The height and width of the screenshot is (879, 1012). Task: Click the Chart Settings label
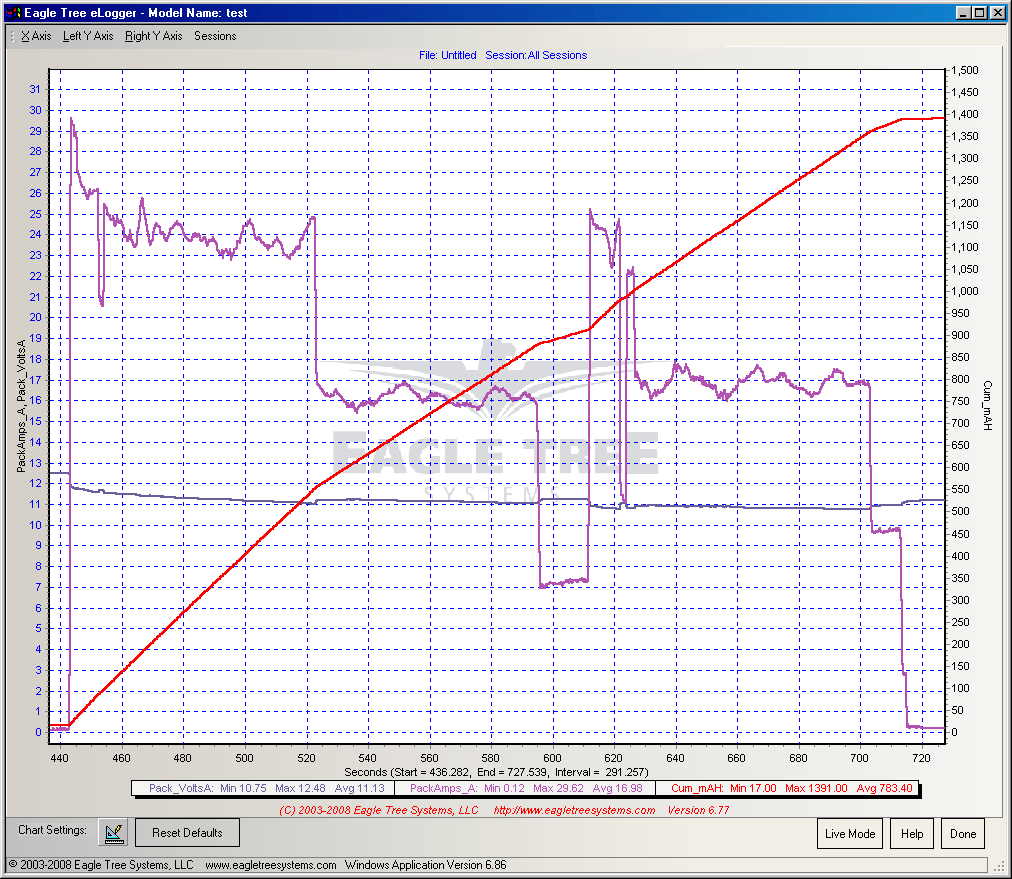click(52, 830)
